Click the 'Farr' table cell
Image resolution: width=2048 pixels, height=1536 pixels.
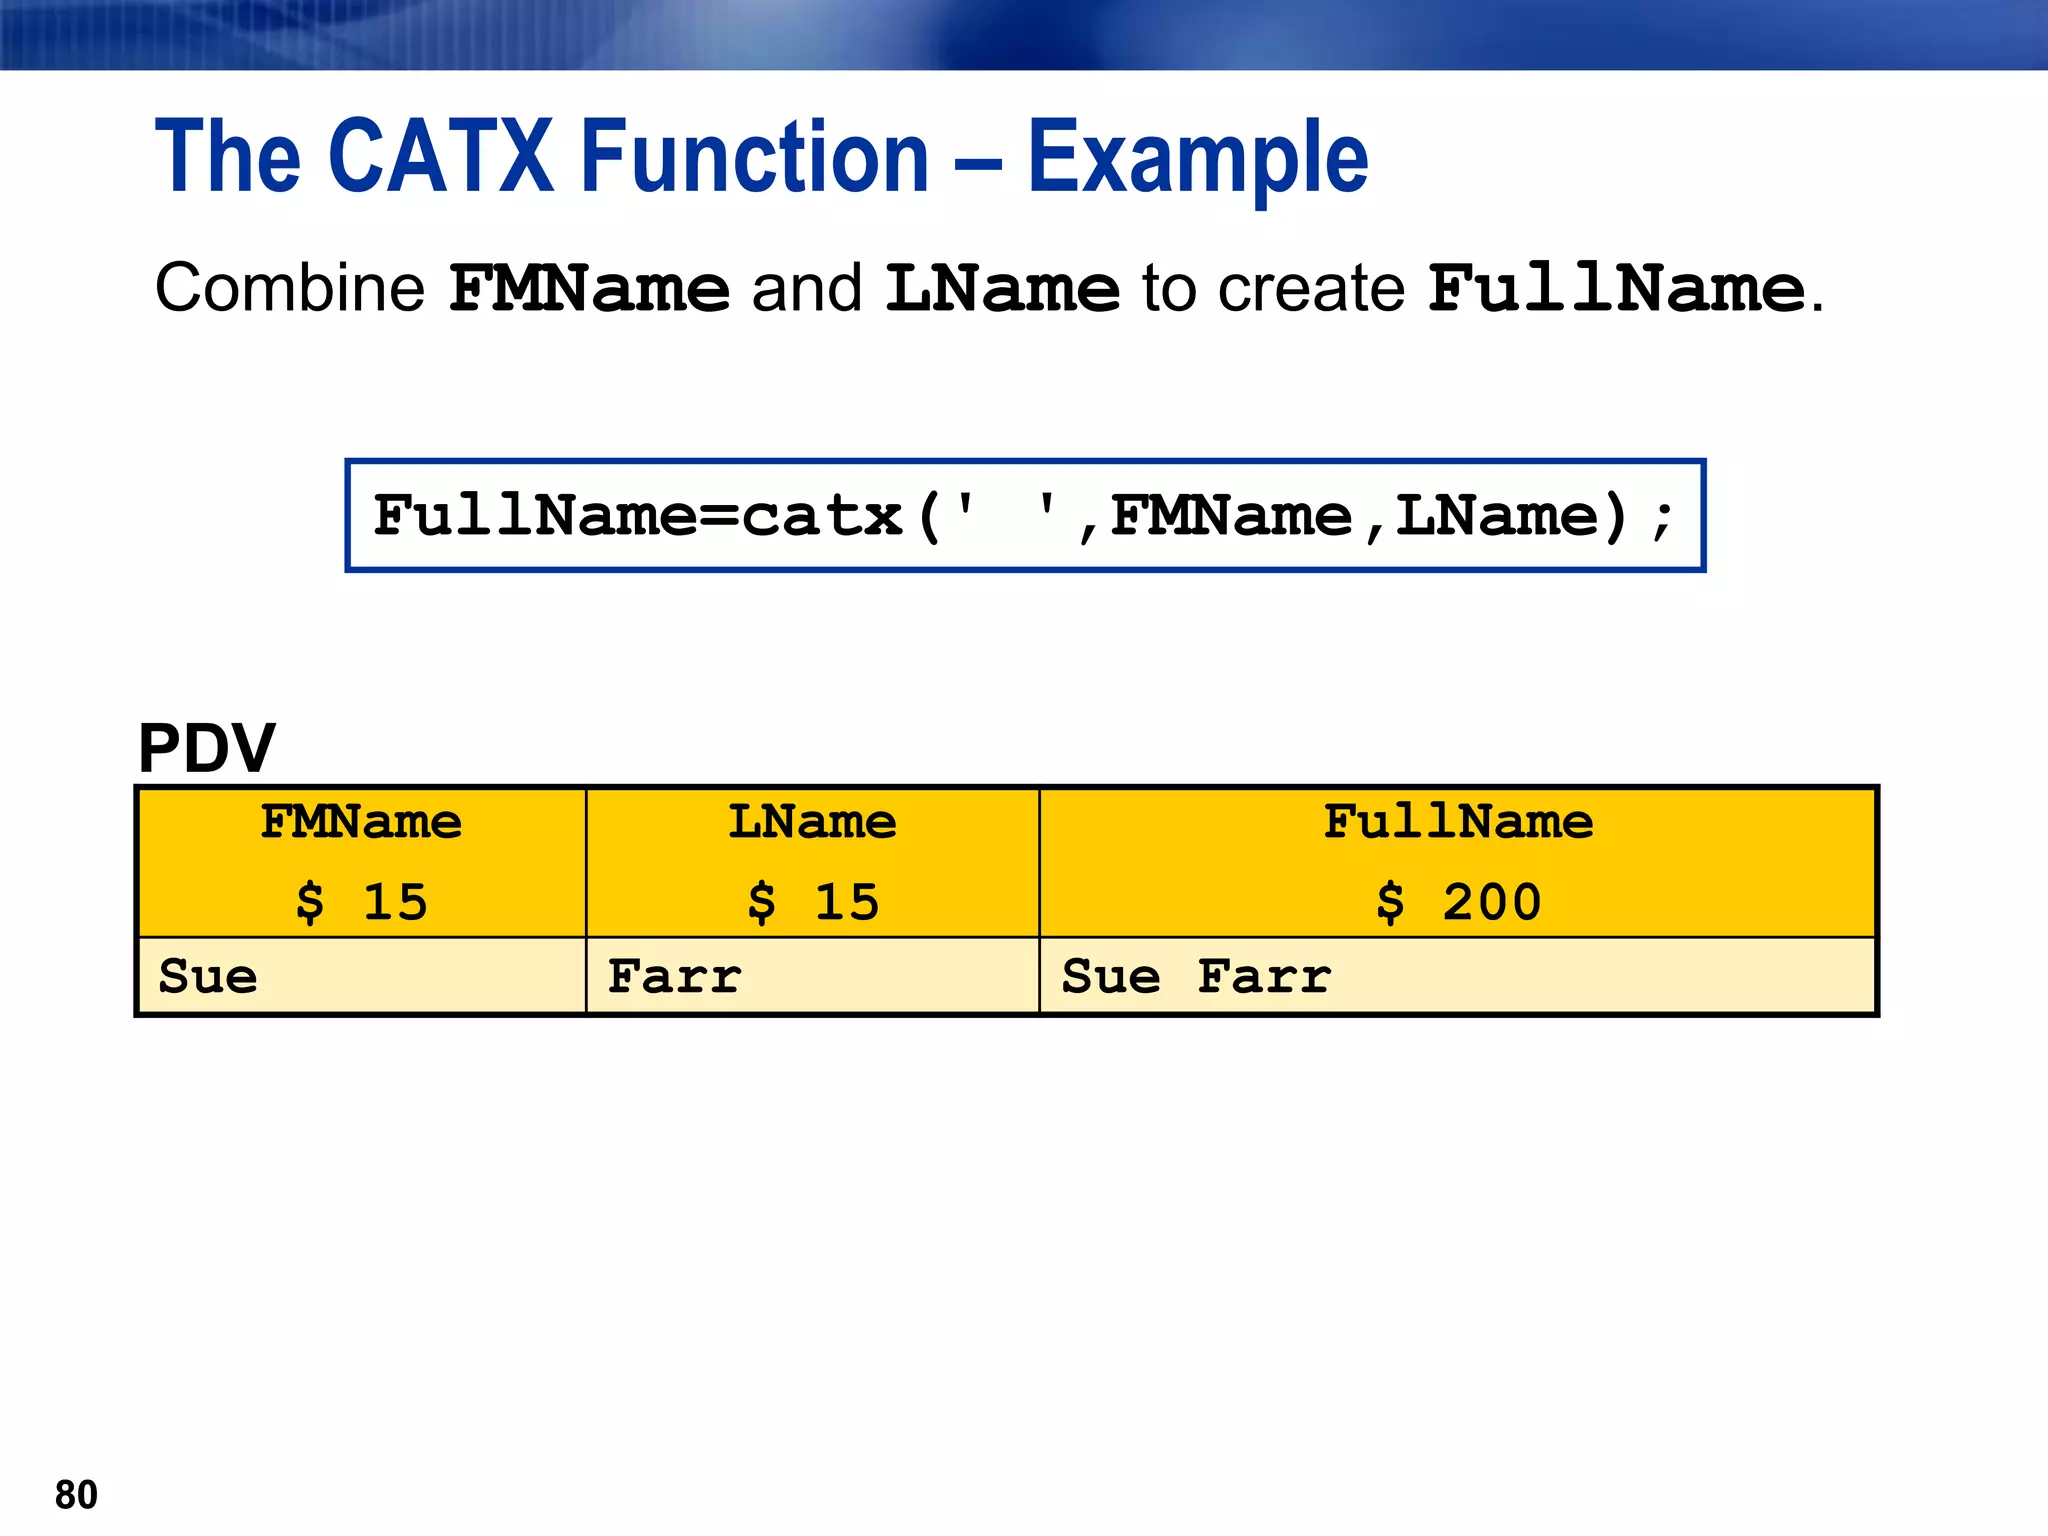click(813, 976)
